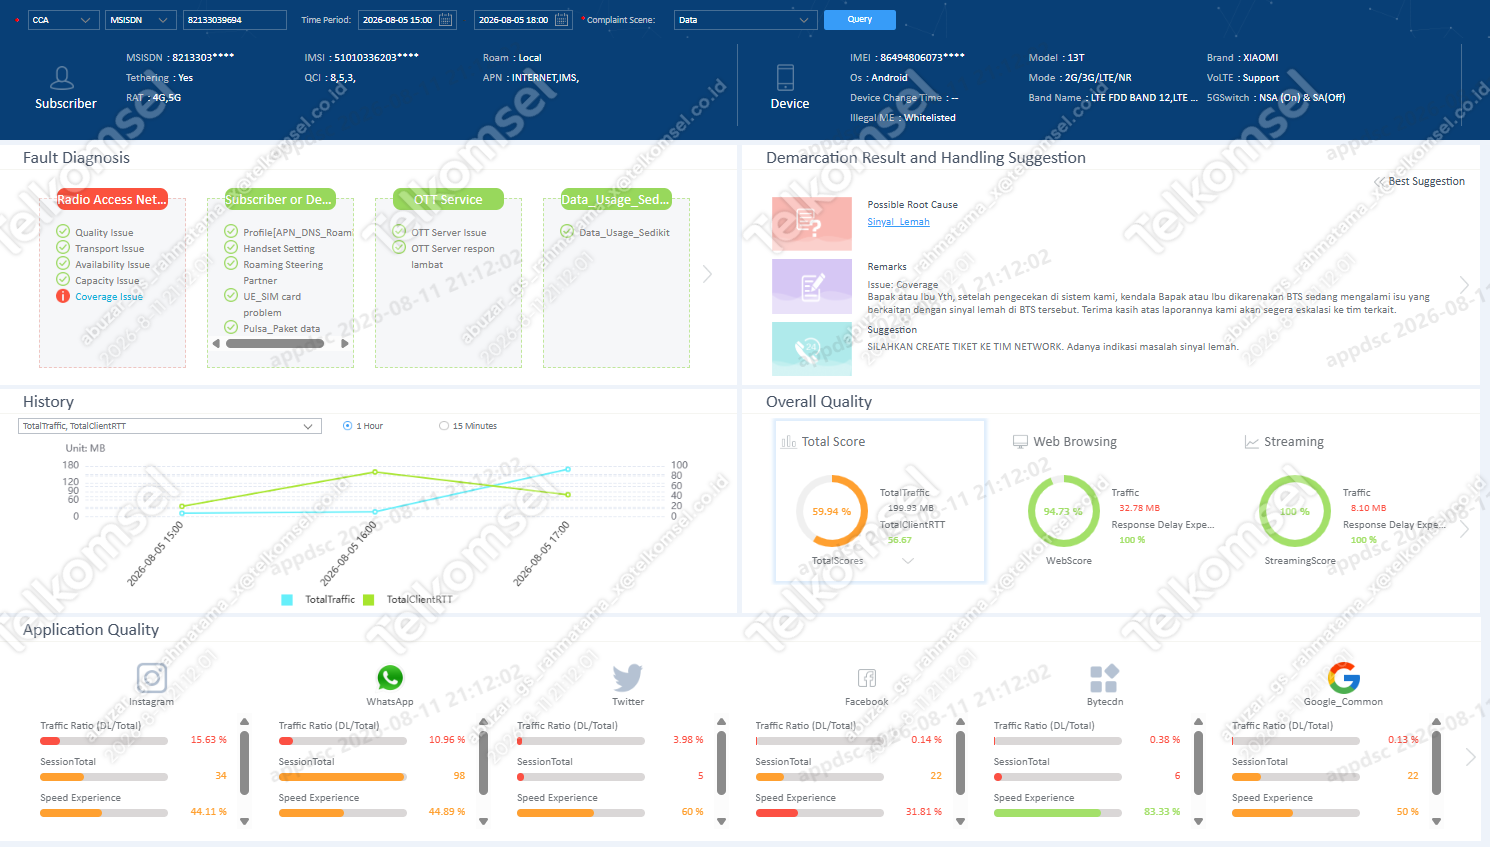
Task: Click the WhatsApp SessionTotal progress bar
Action: coord(342,777)
